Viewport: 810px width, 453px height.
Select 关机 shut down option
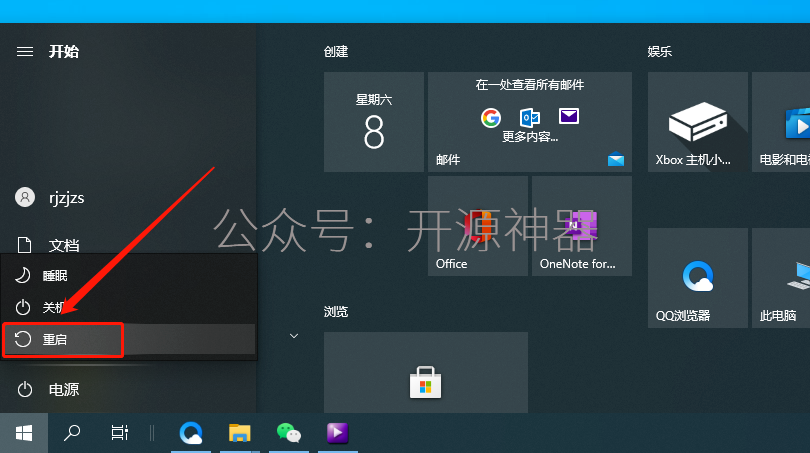point(129,307)
